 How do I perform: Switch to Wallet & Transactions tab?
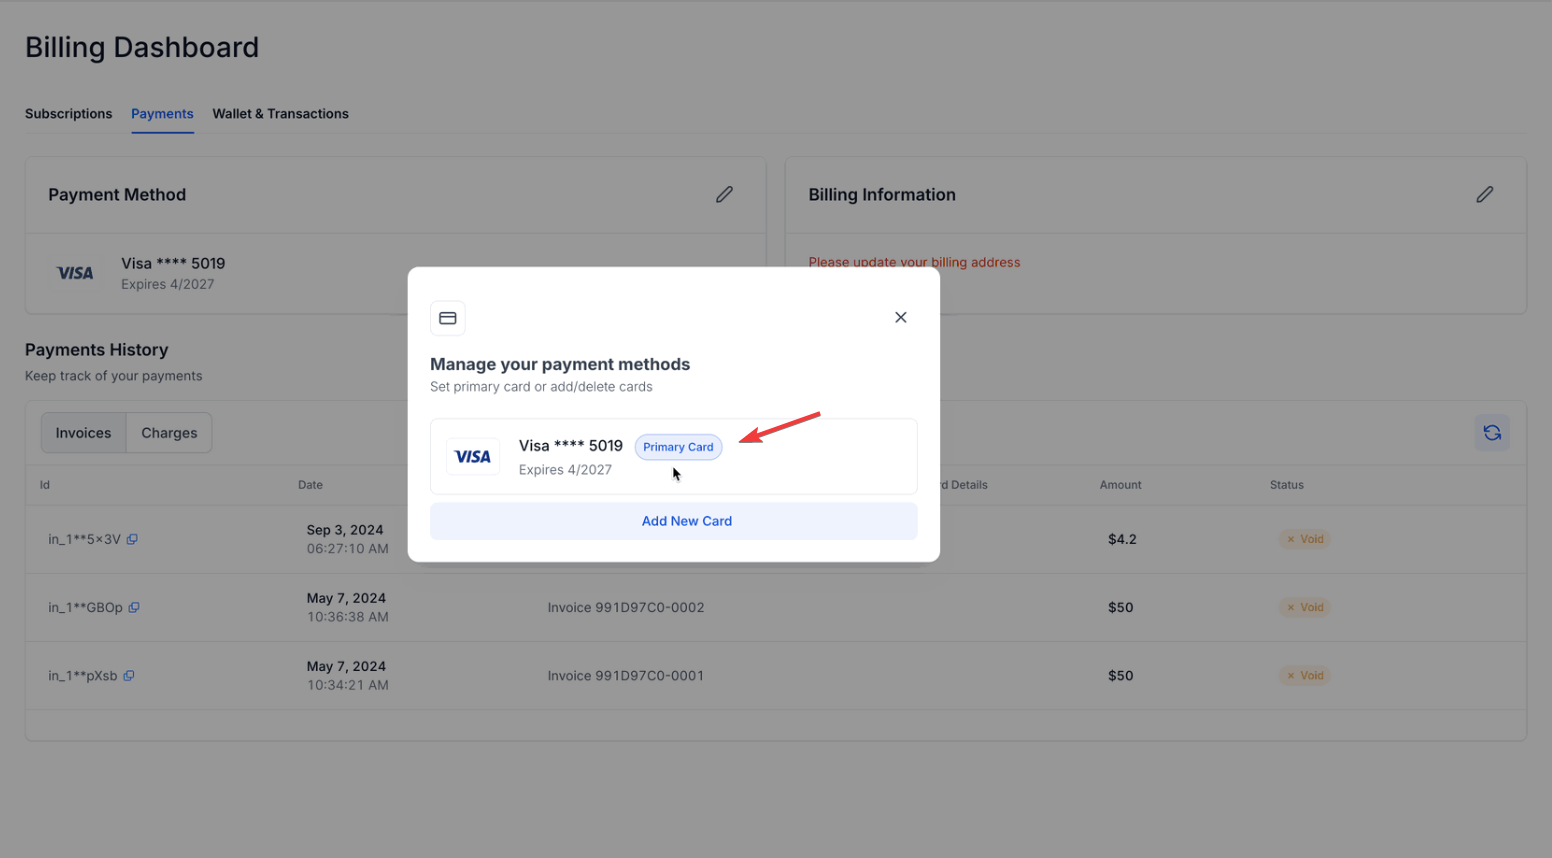click(280, 114)
